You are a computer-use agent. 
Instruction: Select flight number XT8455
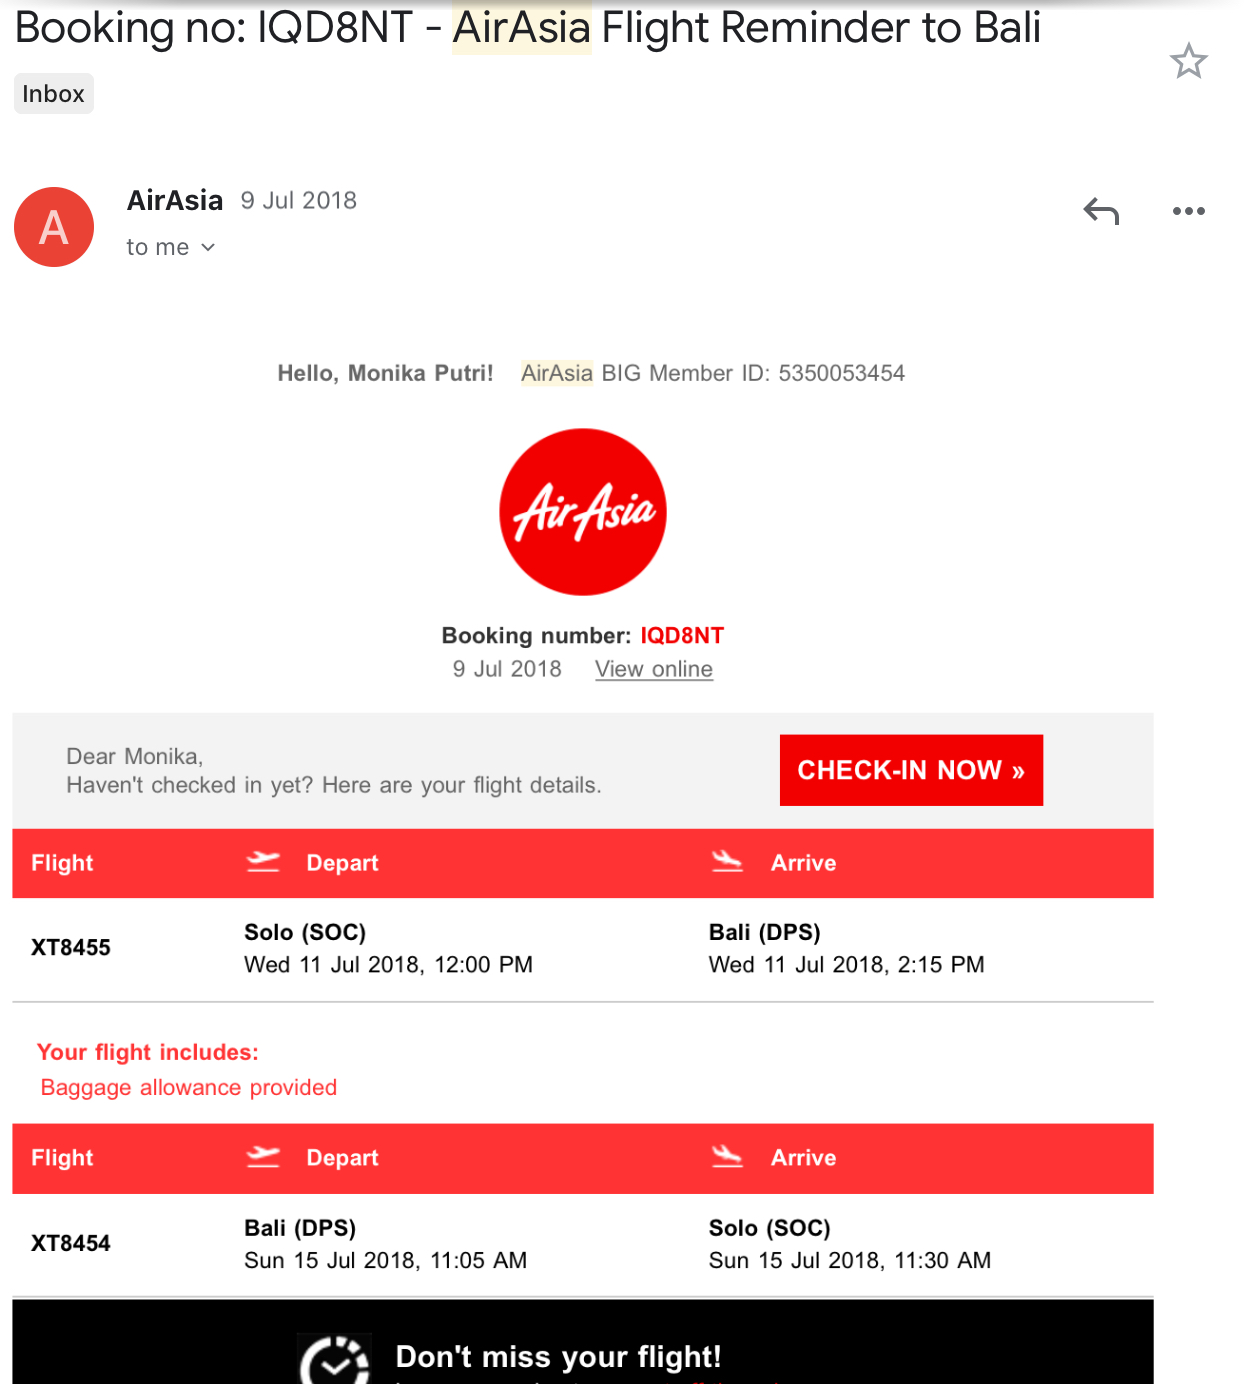(x=71, y=947)
